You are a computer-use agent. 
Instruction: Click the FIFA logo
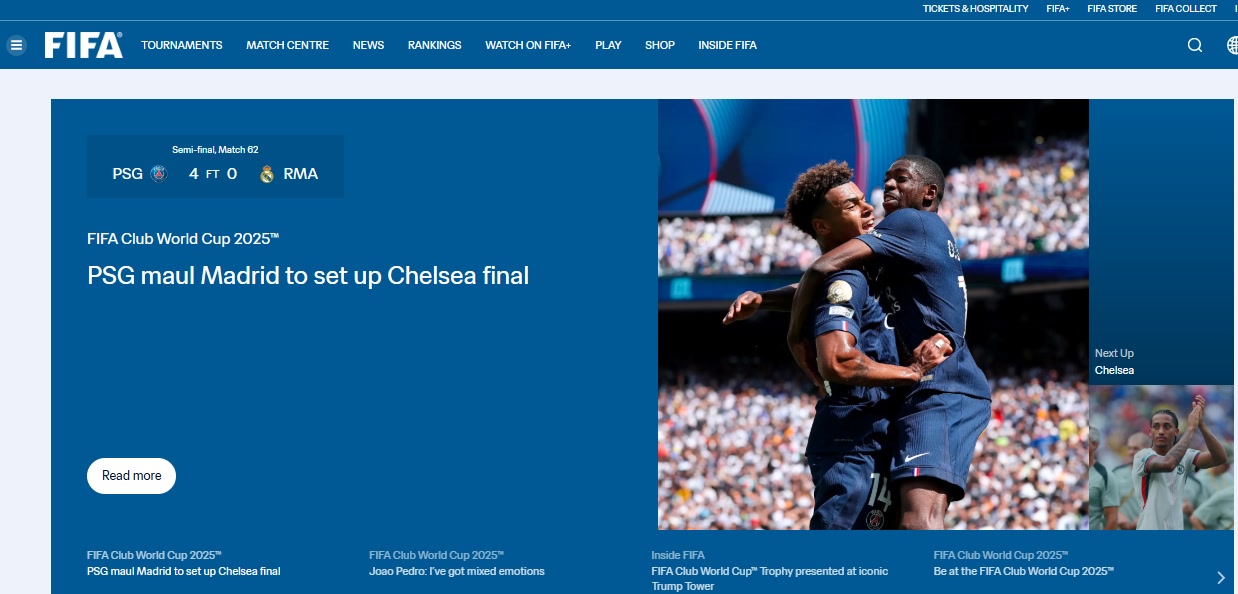(x=84, y=45)
